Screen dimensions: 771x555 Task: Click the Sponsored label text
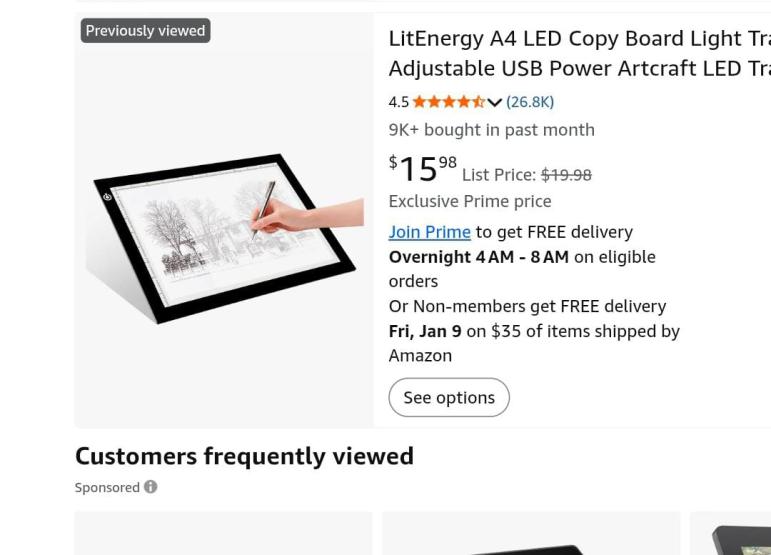click(107, 488)
